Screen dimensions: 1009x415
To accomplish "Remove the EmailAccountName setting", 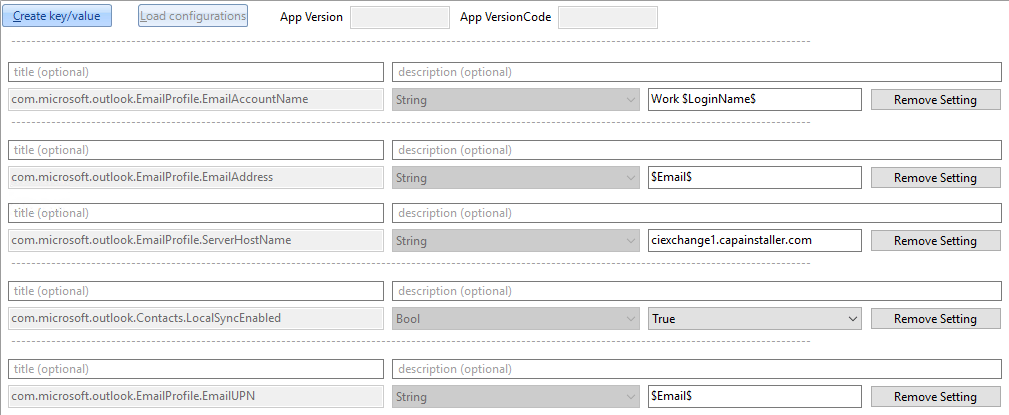I will coord(936,100).
